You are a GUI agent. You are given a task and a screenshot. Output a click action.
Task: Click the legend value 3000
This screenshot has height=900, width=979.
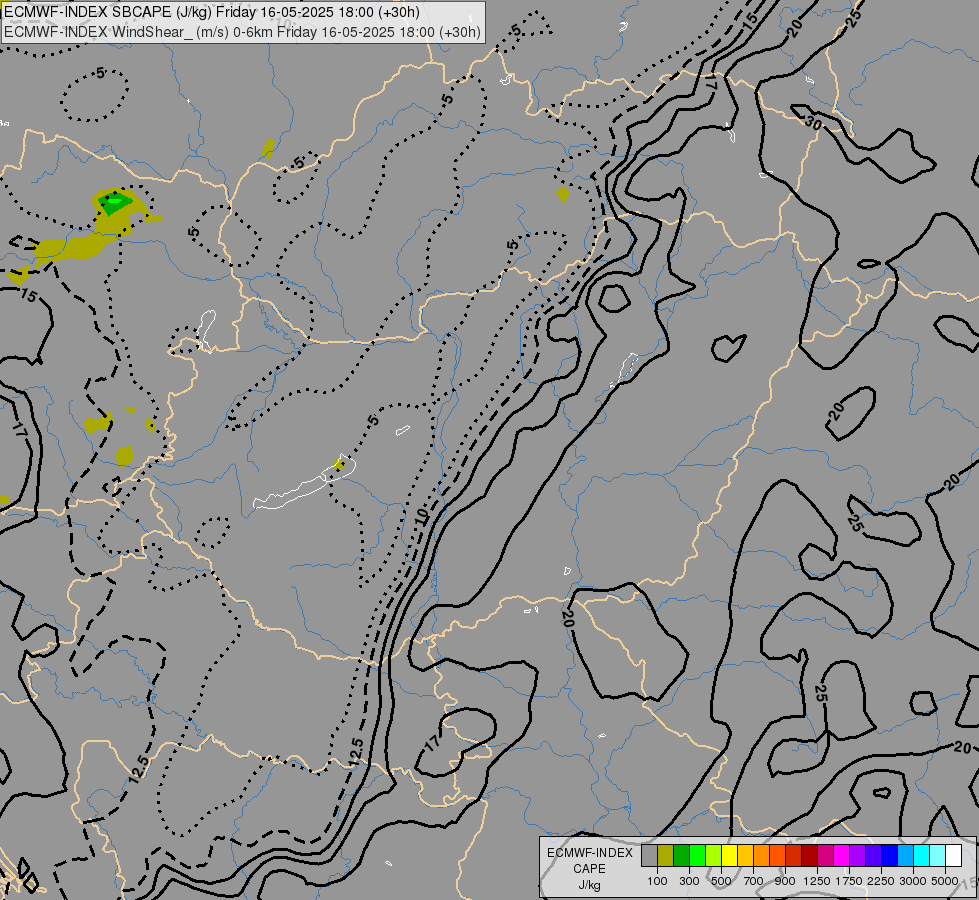(913, 881)
